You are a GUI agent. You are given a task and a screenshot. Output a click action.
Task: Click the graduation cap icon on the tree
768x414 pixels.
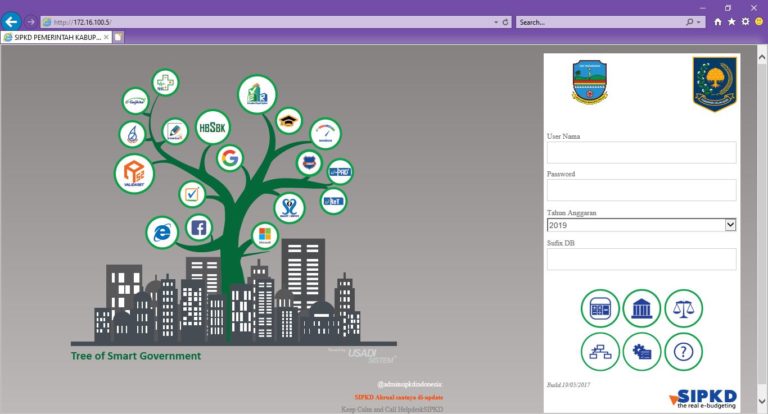(x=289, y=121)
